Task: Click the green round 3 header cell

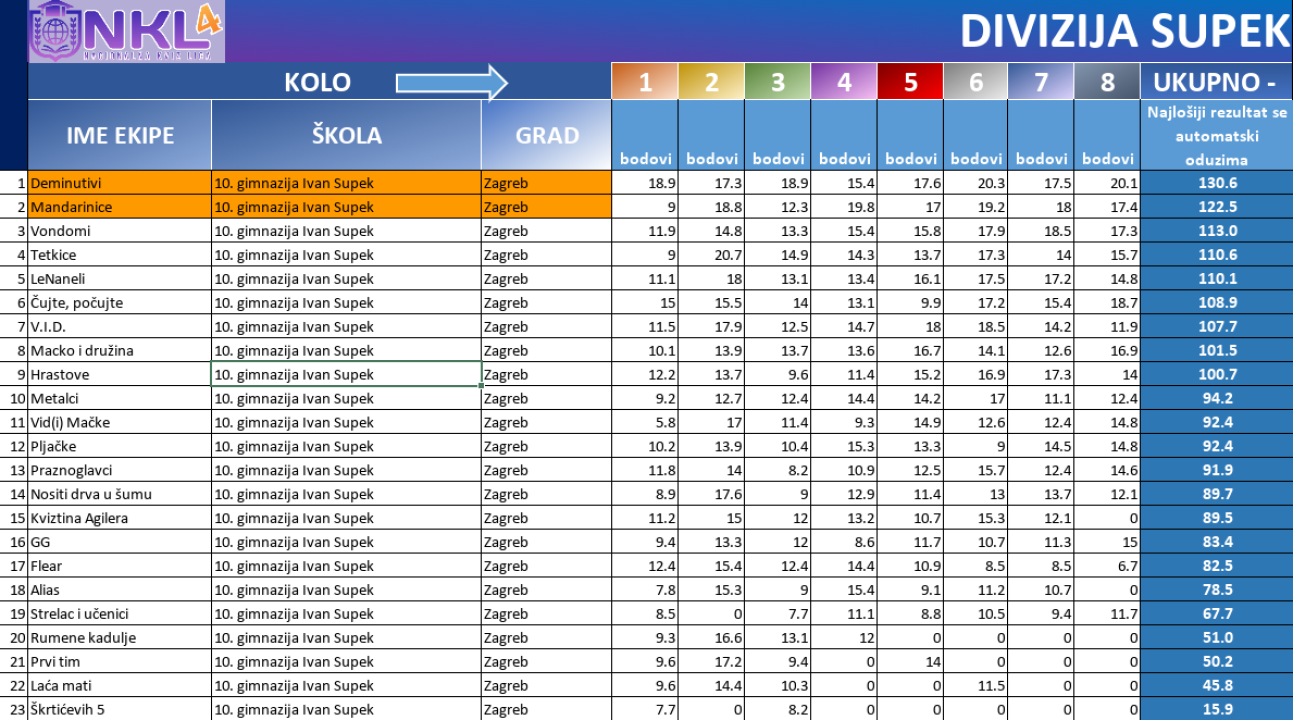Action: point(778,82)
